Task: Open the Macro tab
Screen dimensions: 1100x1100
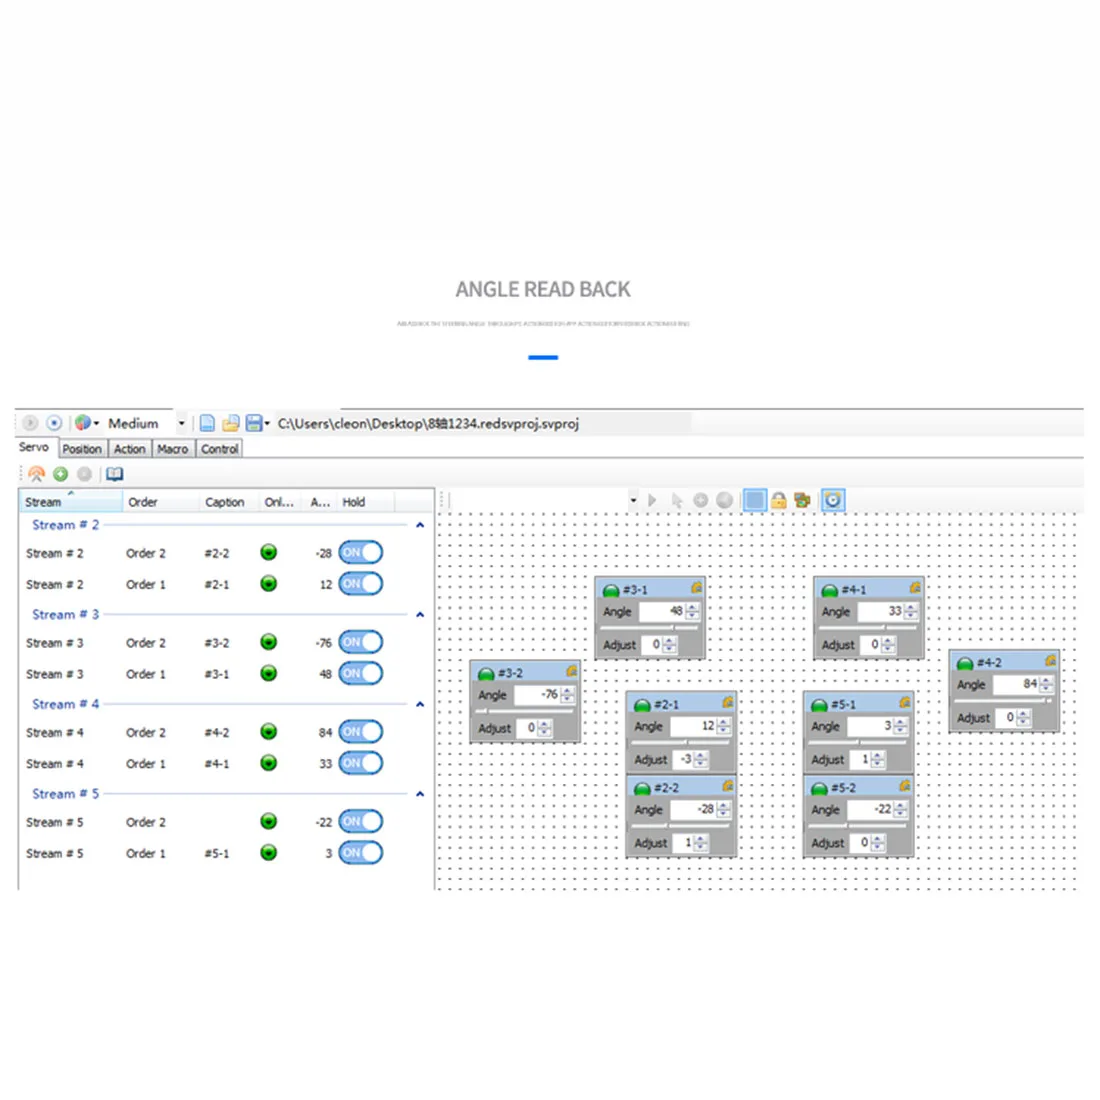Action: click(173, 449)
